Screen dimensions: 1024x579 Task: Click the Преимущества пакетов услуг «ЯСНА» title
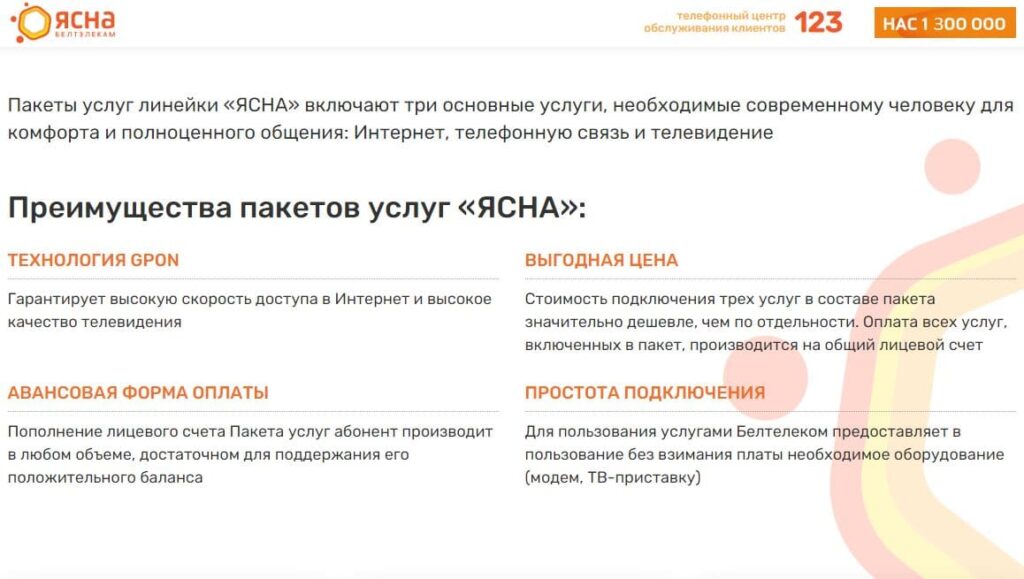tap(297, 208)
